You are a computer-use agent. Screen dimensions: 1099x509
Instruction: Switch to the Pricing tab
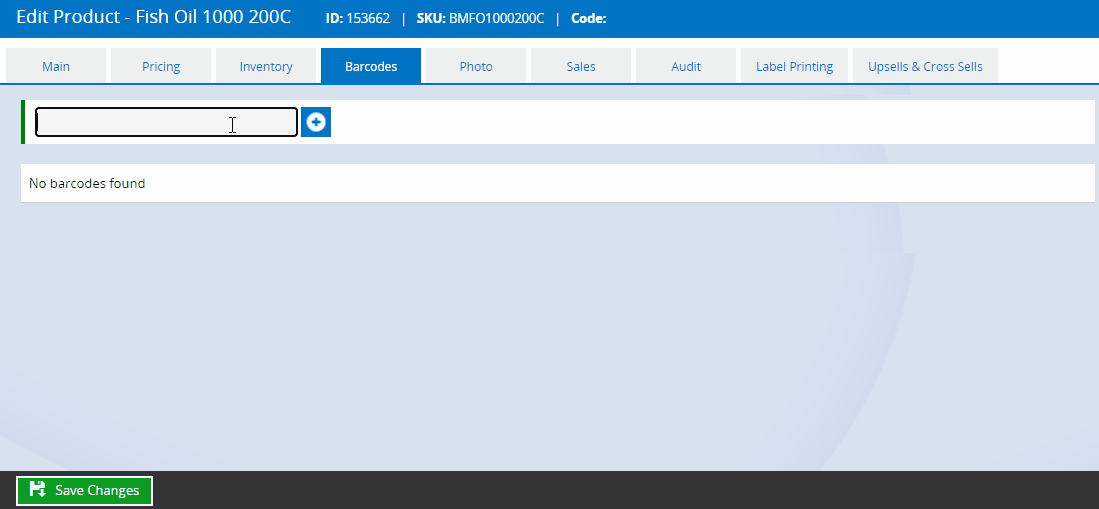(x=161, y=66)
